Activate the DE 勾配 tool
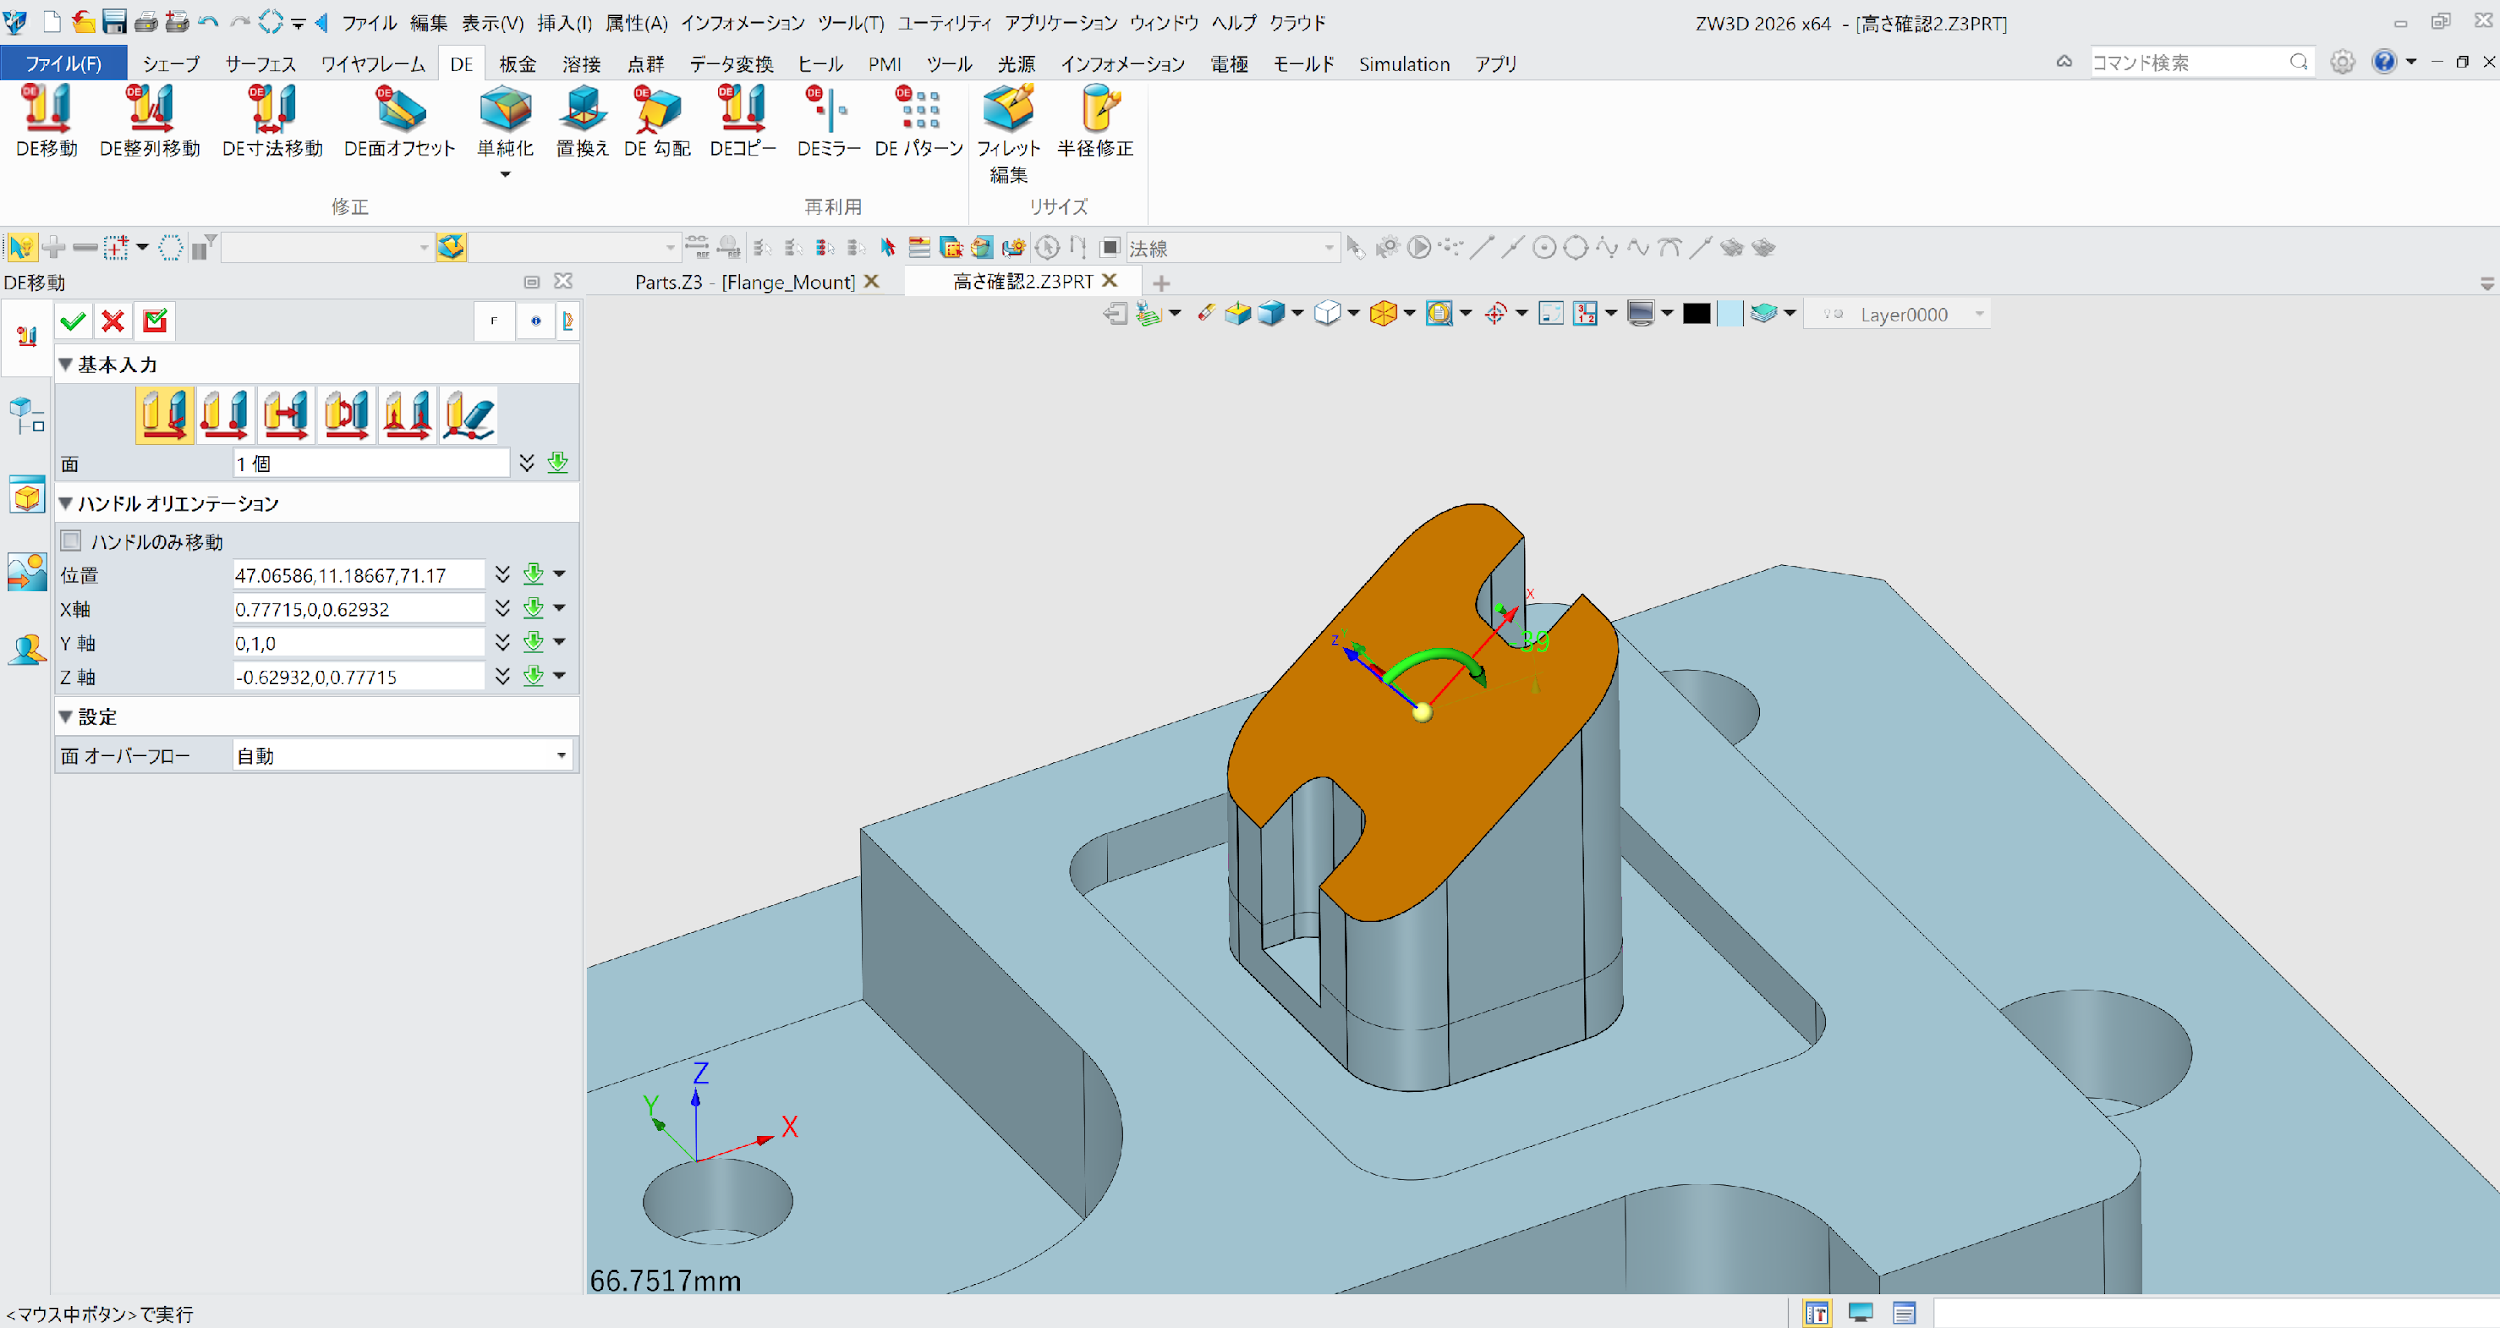The height and width of the screenshot is (1328, 2500). [655, 120]
